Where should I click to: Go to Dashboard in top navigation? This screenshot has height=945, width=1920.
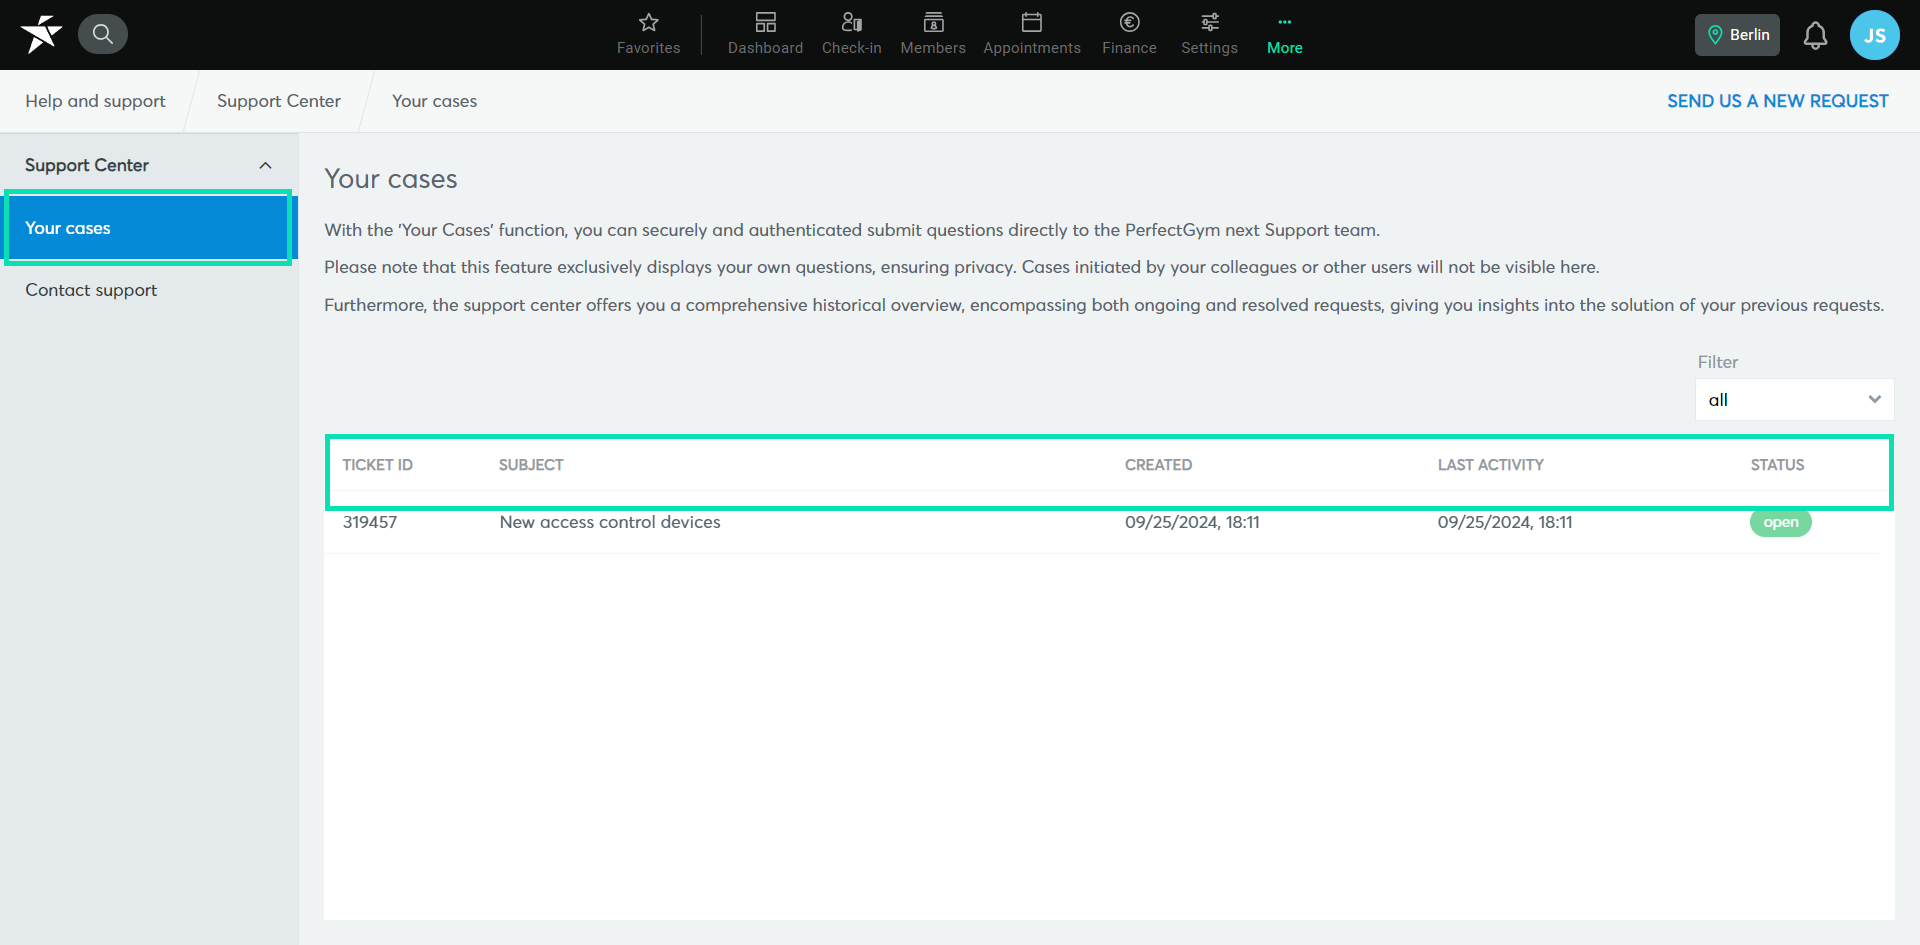click(x=765, y=34)
